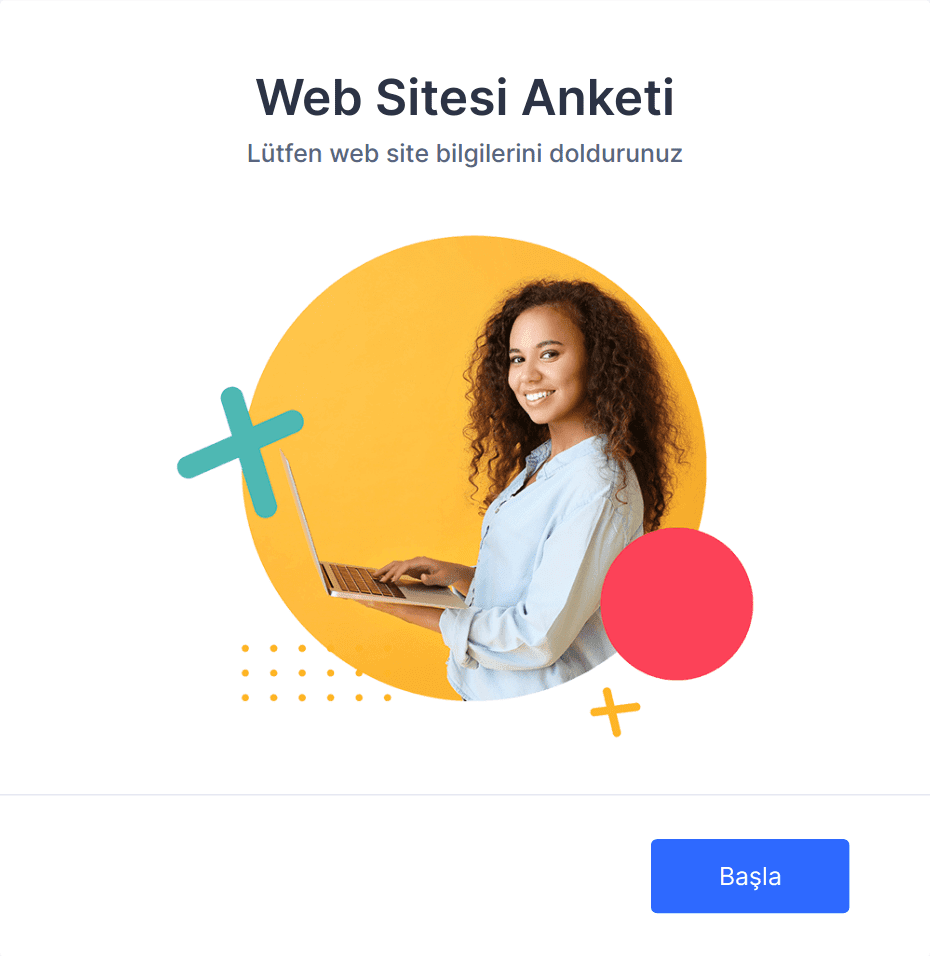Click the word Anketi in title
This screenshot has height=956, width=930.
click(598, 97)
